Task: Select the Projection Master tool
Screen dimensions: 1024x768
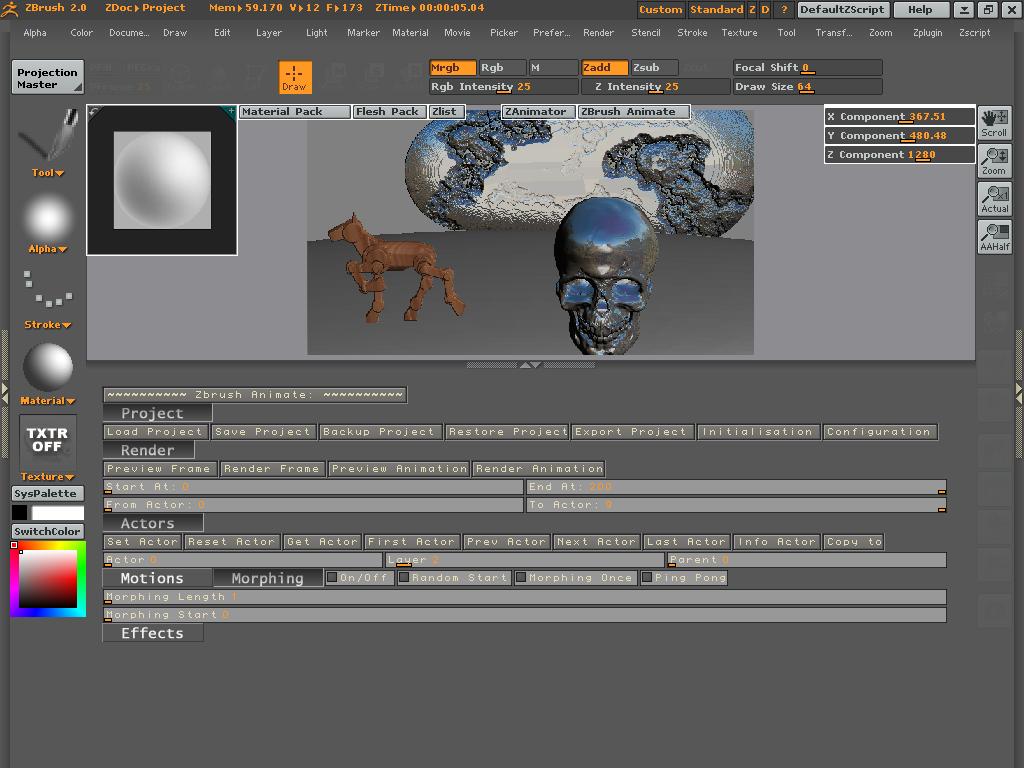Action: (x=46, y=75)
